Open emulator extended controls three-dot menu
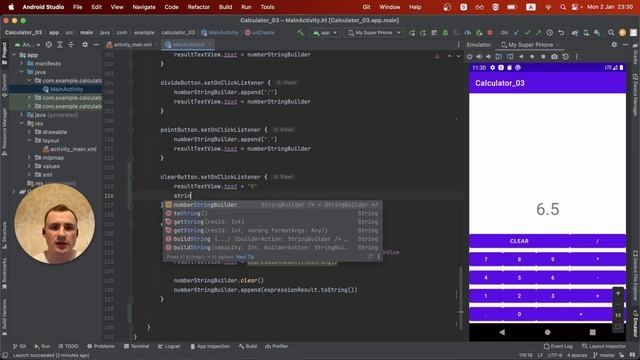 576,56
